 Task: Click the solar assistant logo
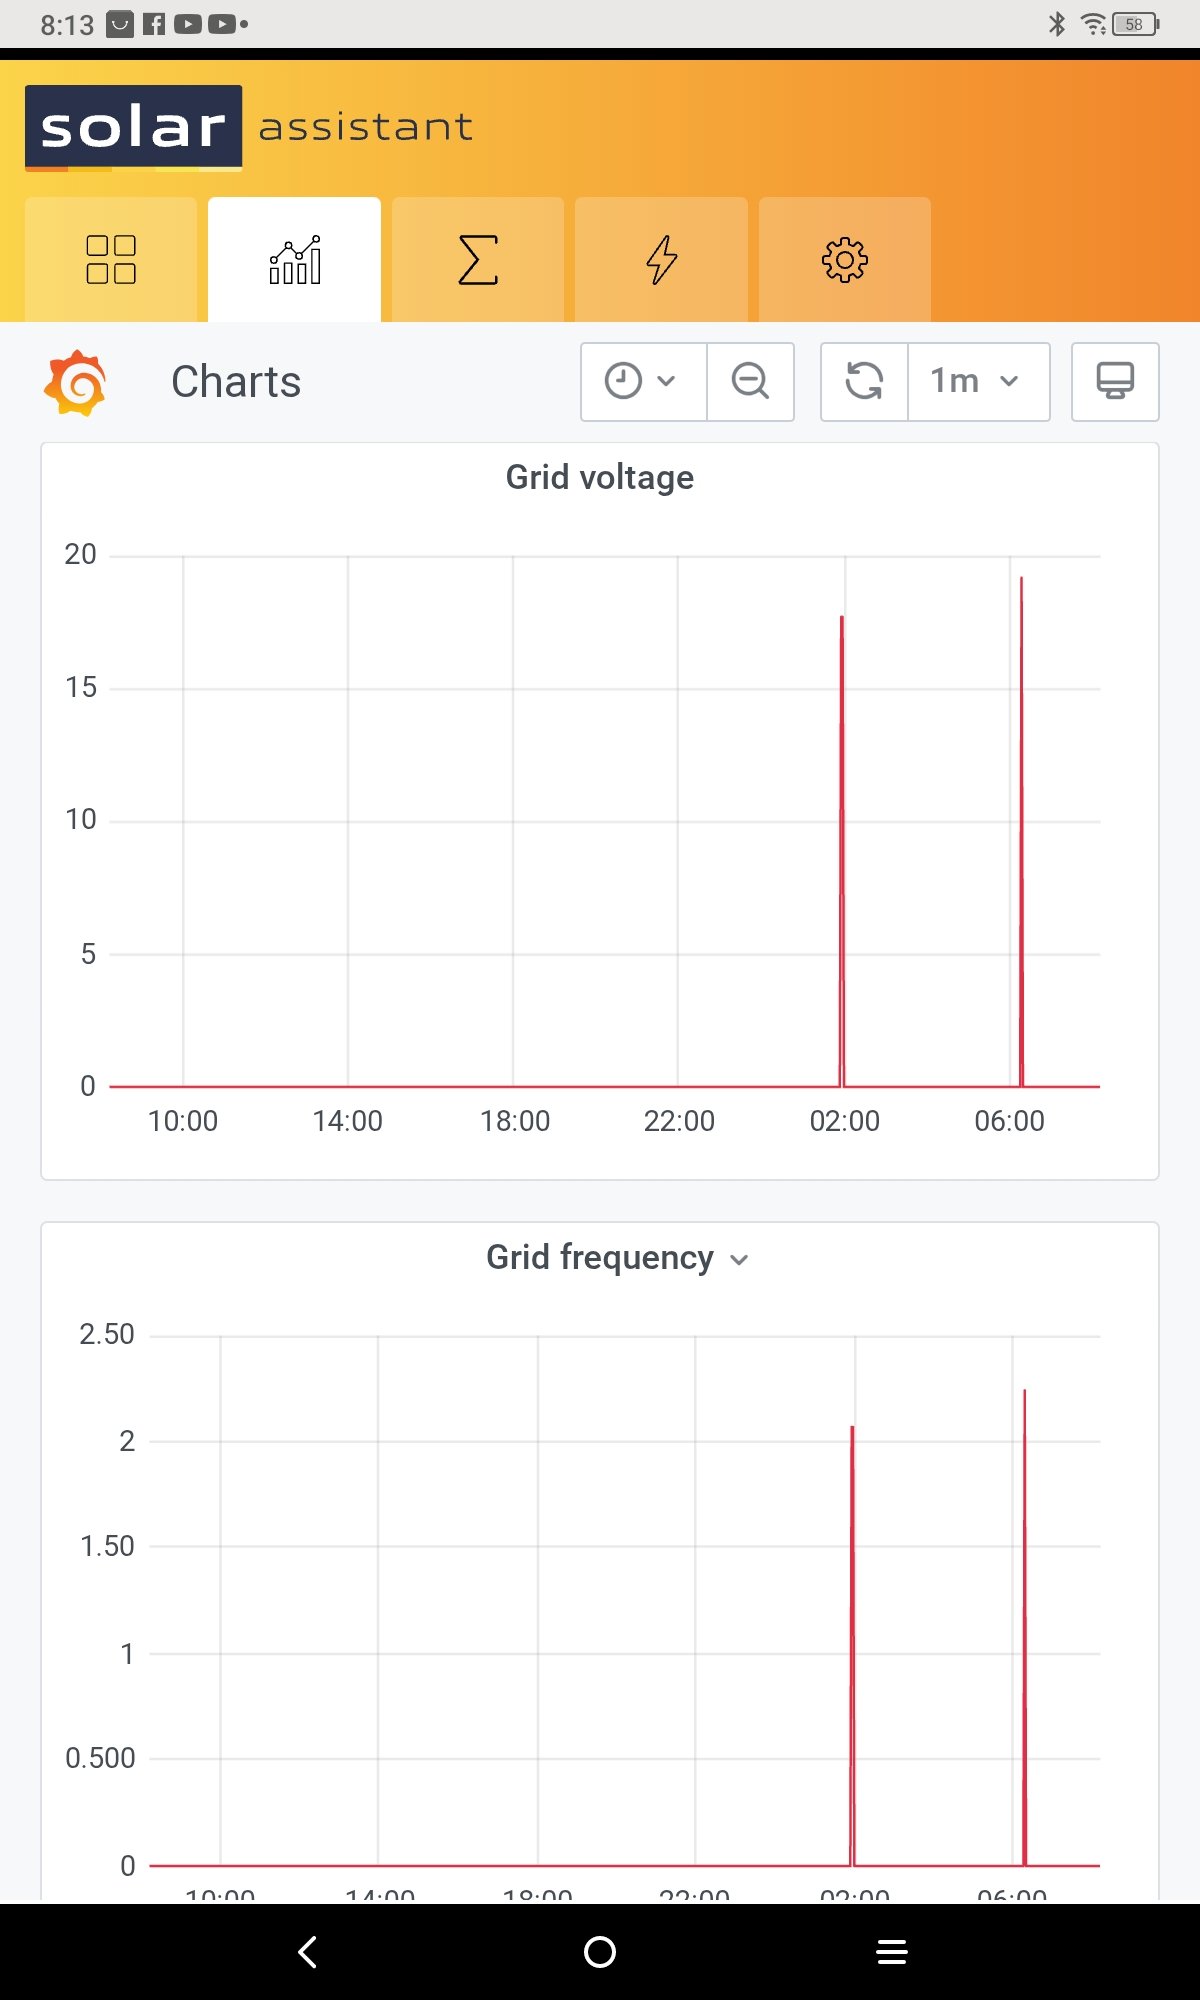pos(250,128)
